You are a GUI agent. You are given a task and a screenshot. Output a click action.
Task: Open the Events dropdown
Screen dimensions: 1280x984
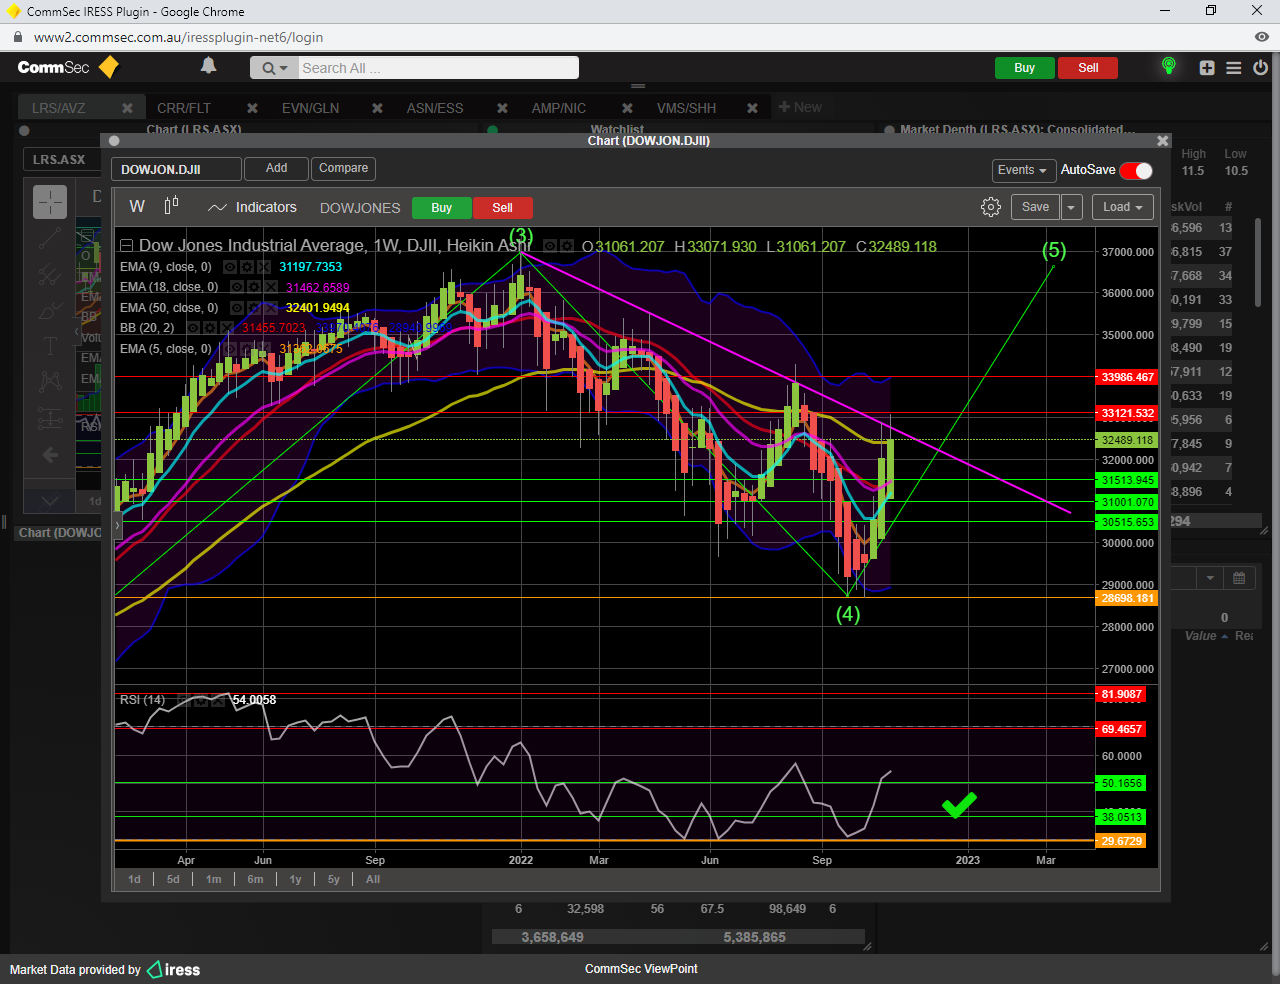pos(1023,170)
